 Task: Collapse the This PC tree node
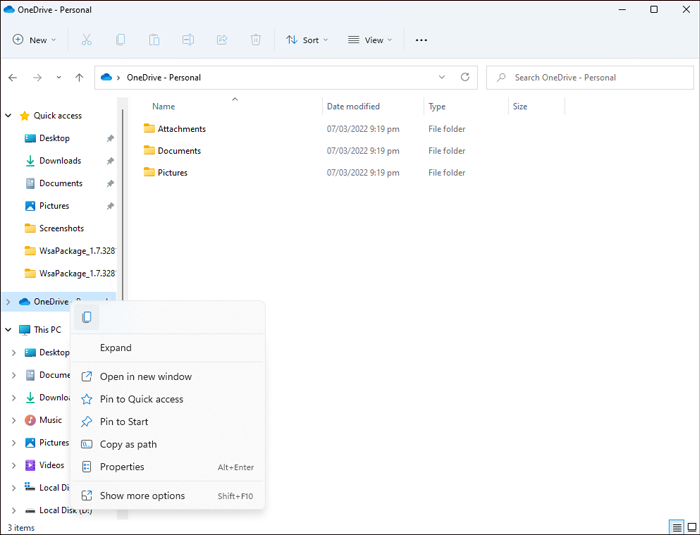click(8, 330)
